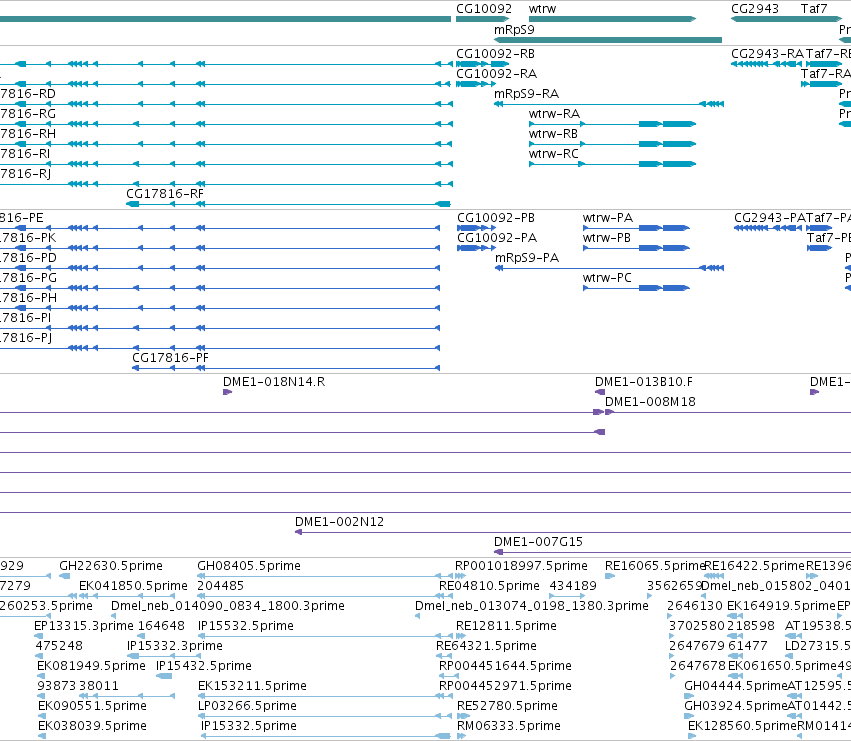Select the Taf7 gene label
The width and height of the screenshot is (851, 741).
click(814, 9)
